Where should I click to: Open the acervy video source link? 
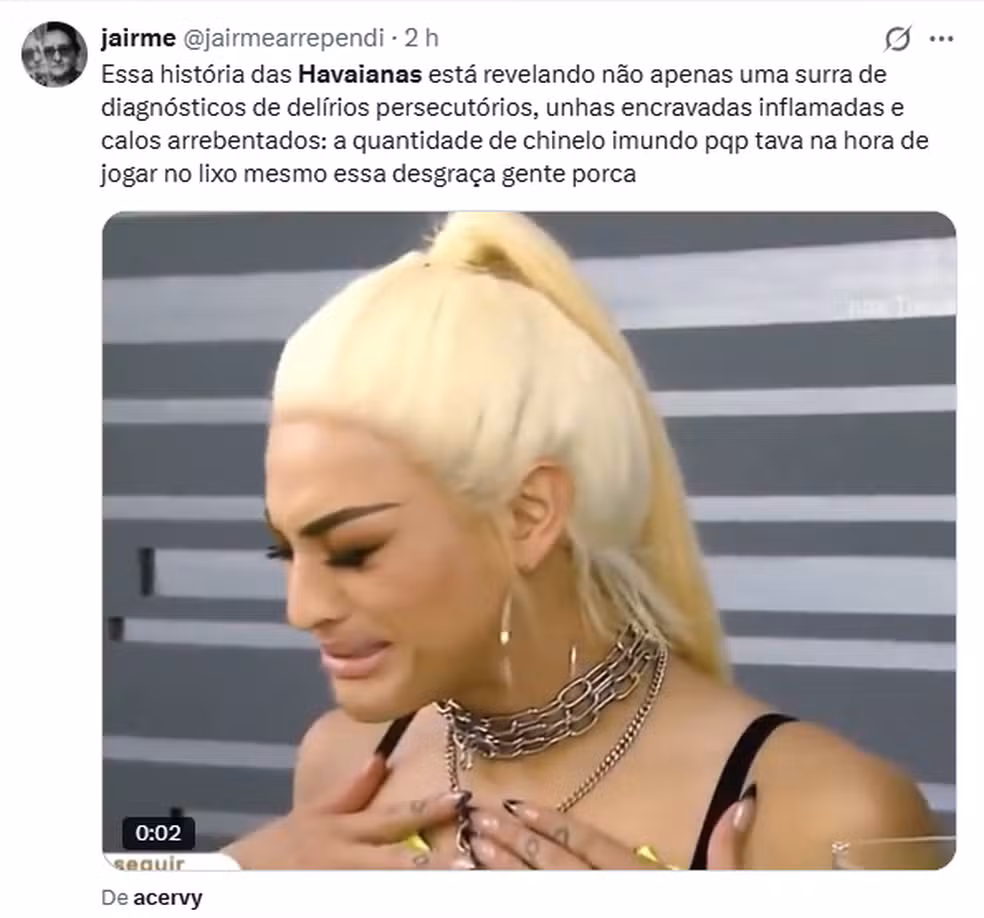168,897
